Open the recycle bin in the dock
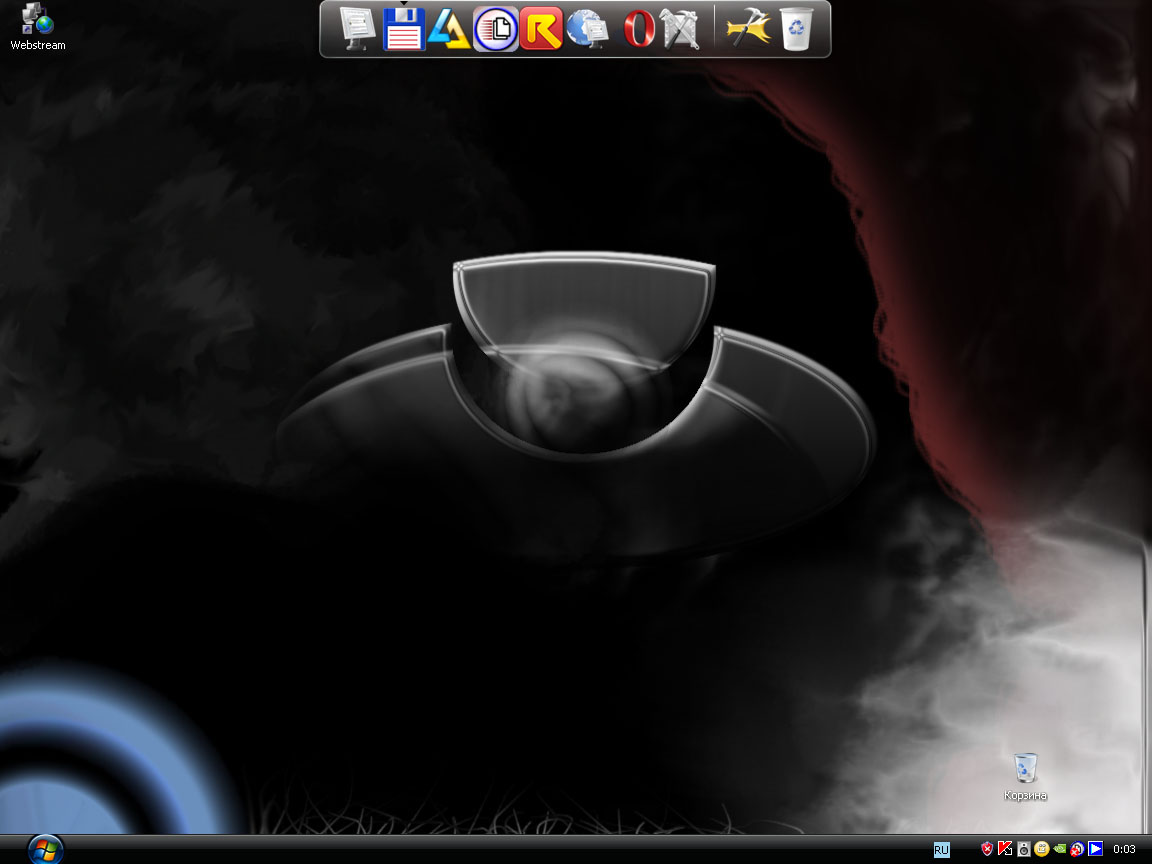 (x=797, y=29)
